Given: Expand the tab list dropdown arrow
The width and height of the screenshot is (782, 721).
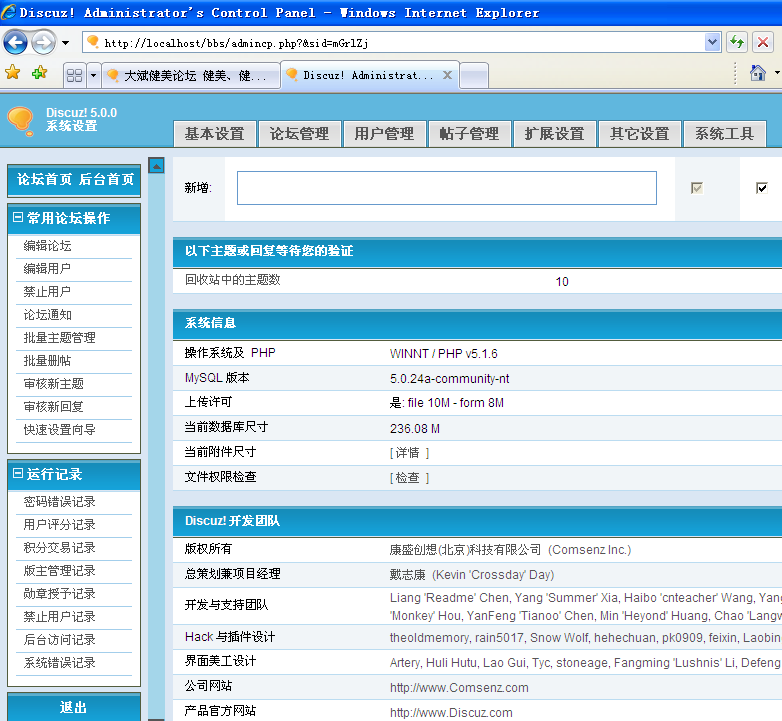Looking at the screenshot, I should pyautogui.click(x=93, y=75).
